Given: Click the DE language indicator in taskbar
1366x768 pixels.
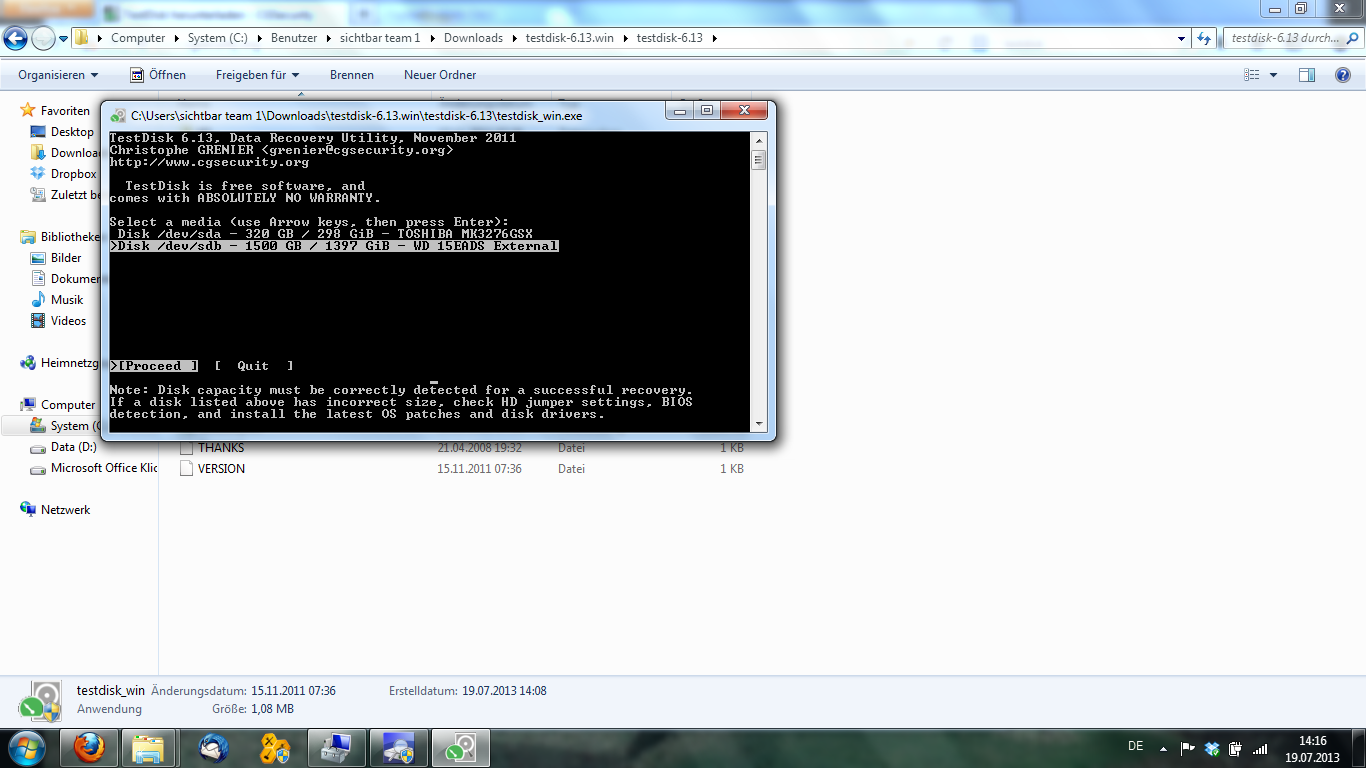Looking at the screenshot, I should pyautogui.click(x=1136, y=746).
